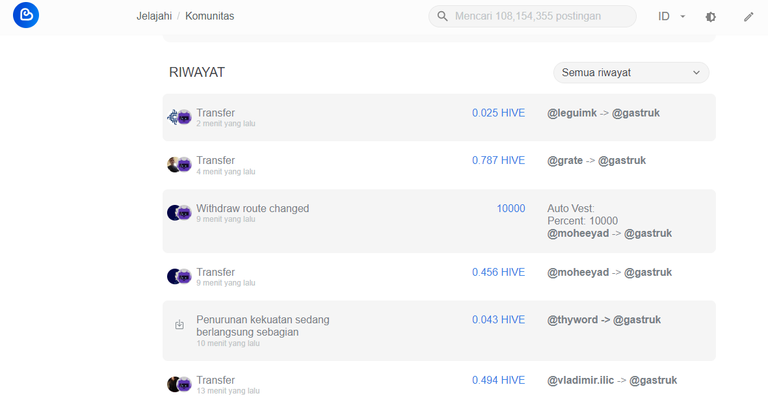Open @gastruk link in the @vladimir.ilic row
Image resolution: width=768 pixels, height=404 pixels.
pyautogui.click(x=653, y=380)
